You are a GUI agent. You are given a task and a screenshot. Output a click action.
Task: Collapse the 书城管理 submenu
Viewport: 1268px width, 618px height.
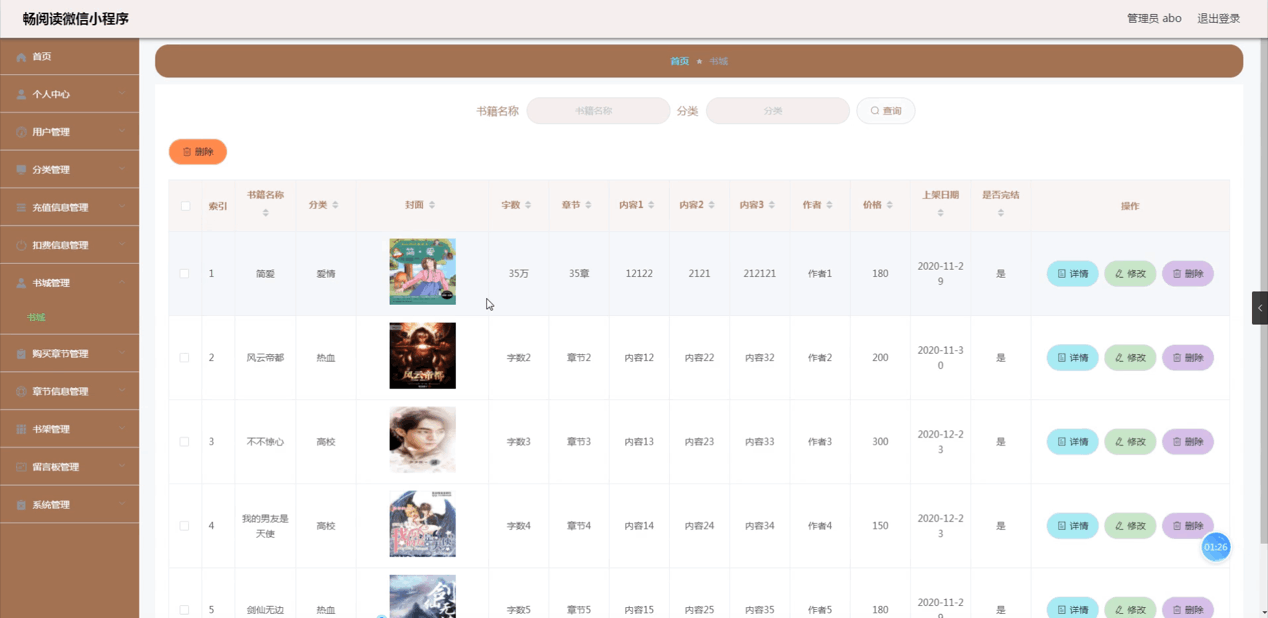pyautogui.click(x=60, y=282)
